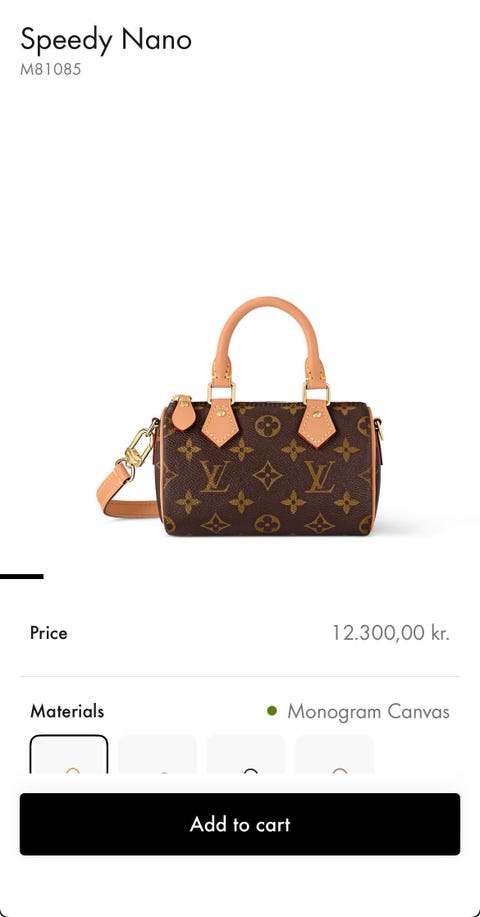Tap the left LV monogram on the bag
The width and height of the screenshot is (480, 917).
click(x=215, y=476)
